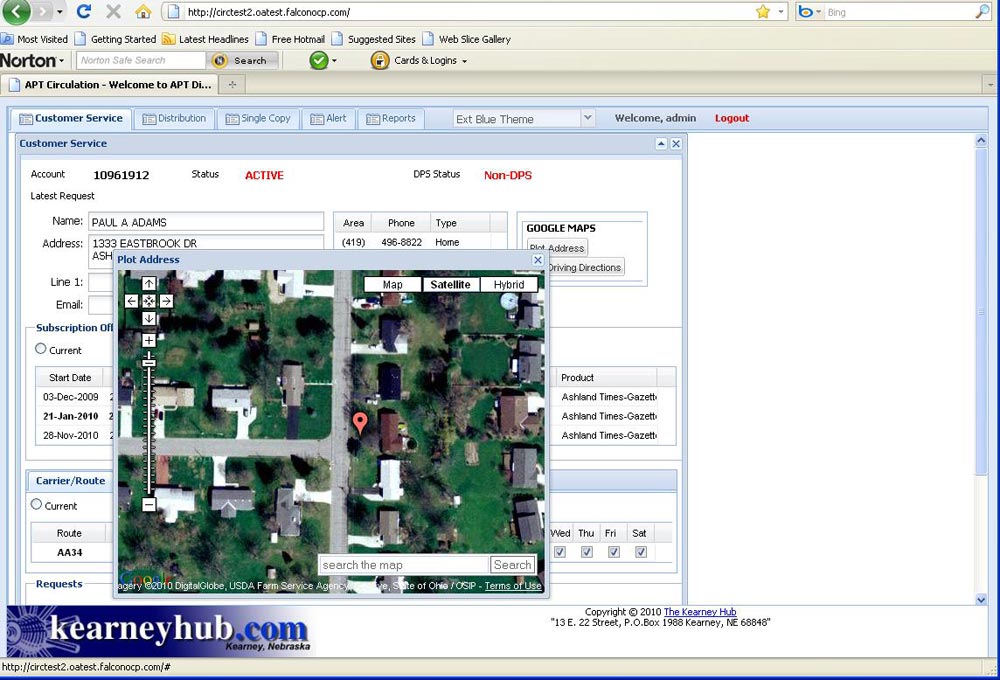This screenshot has height=680, width=1000.
Task: Click the map zoom-out minus button
Action: 149,506
